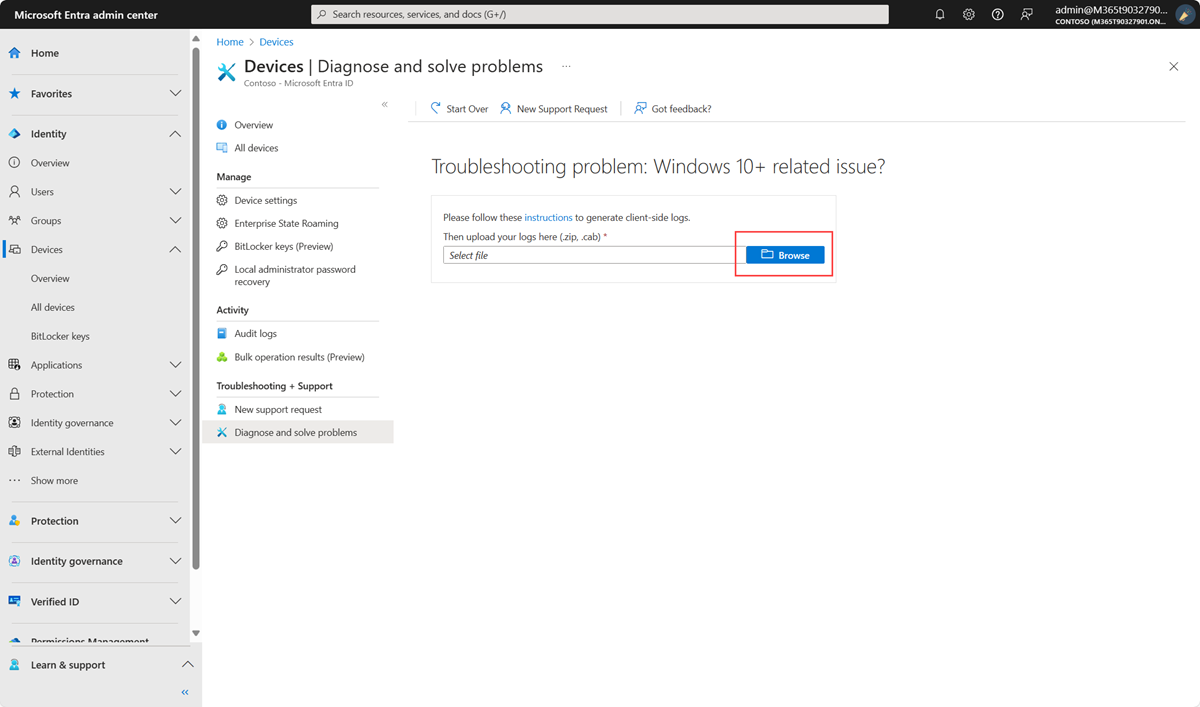Select All devices under Devices in sidebar

click(53, 307)
